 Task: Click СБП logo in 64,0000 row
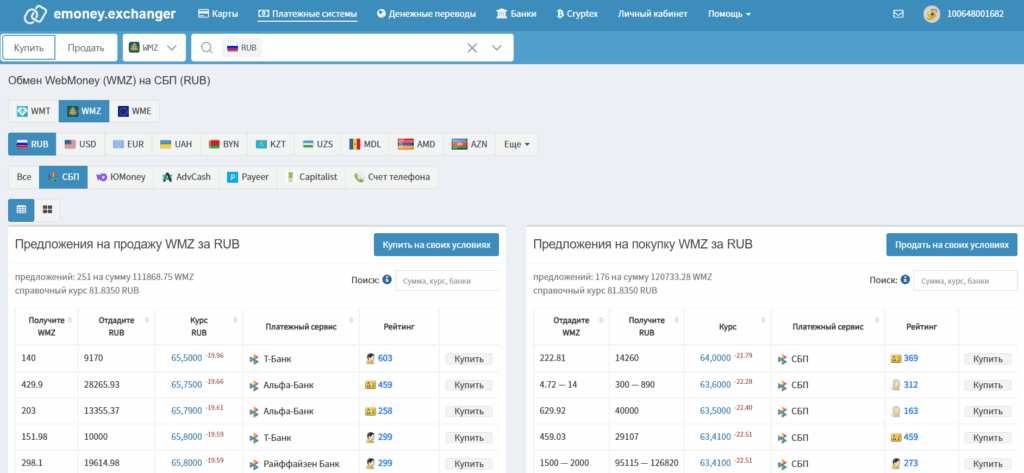coord(782,359)
